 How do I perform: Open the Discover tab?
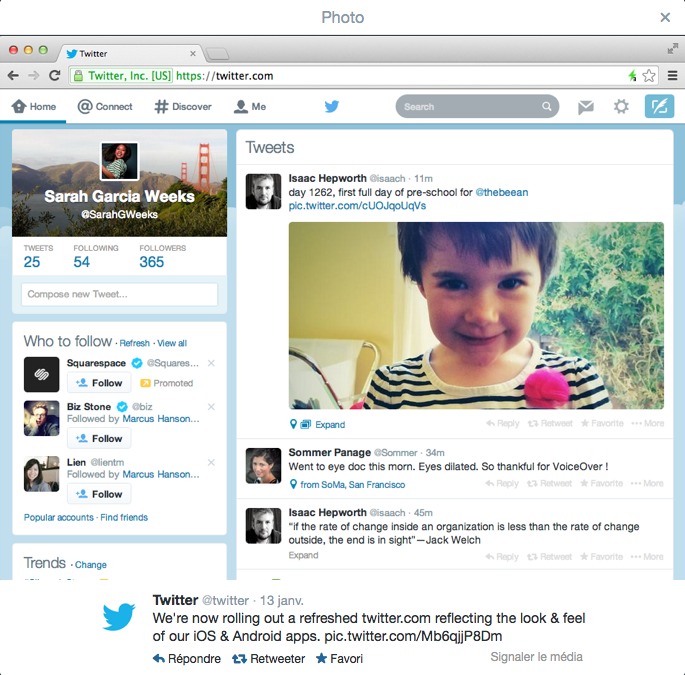click(x=183, y=107)
